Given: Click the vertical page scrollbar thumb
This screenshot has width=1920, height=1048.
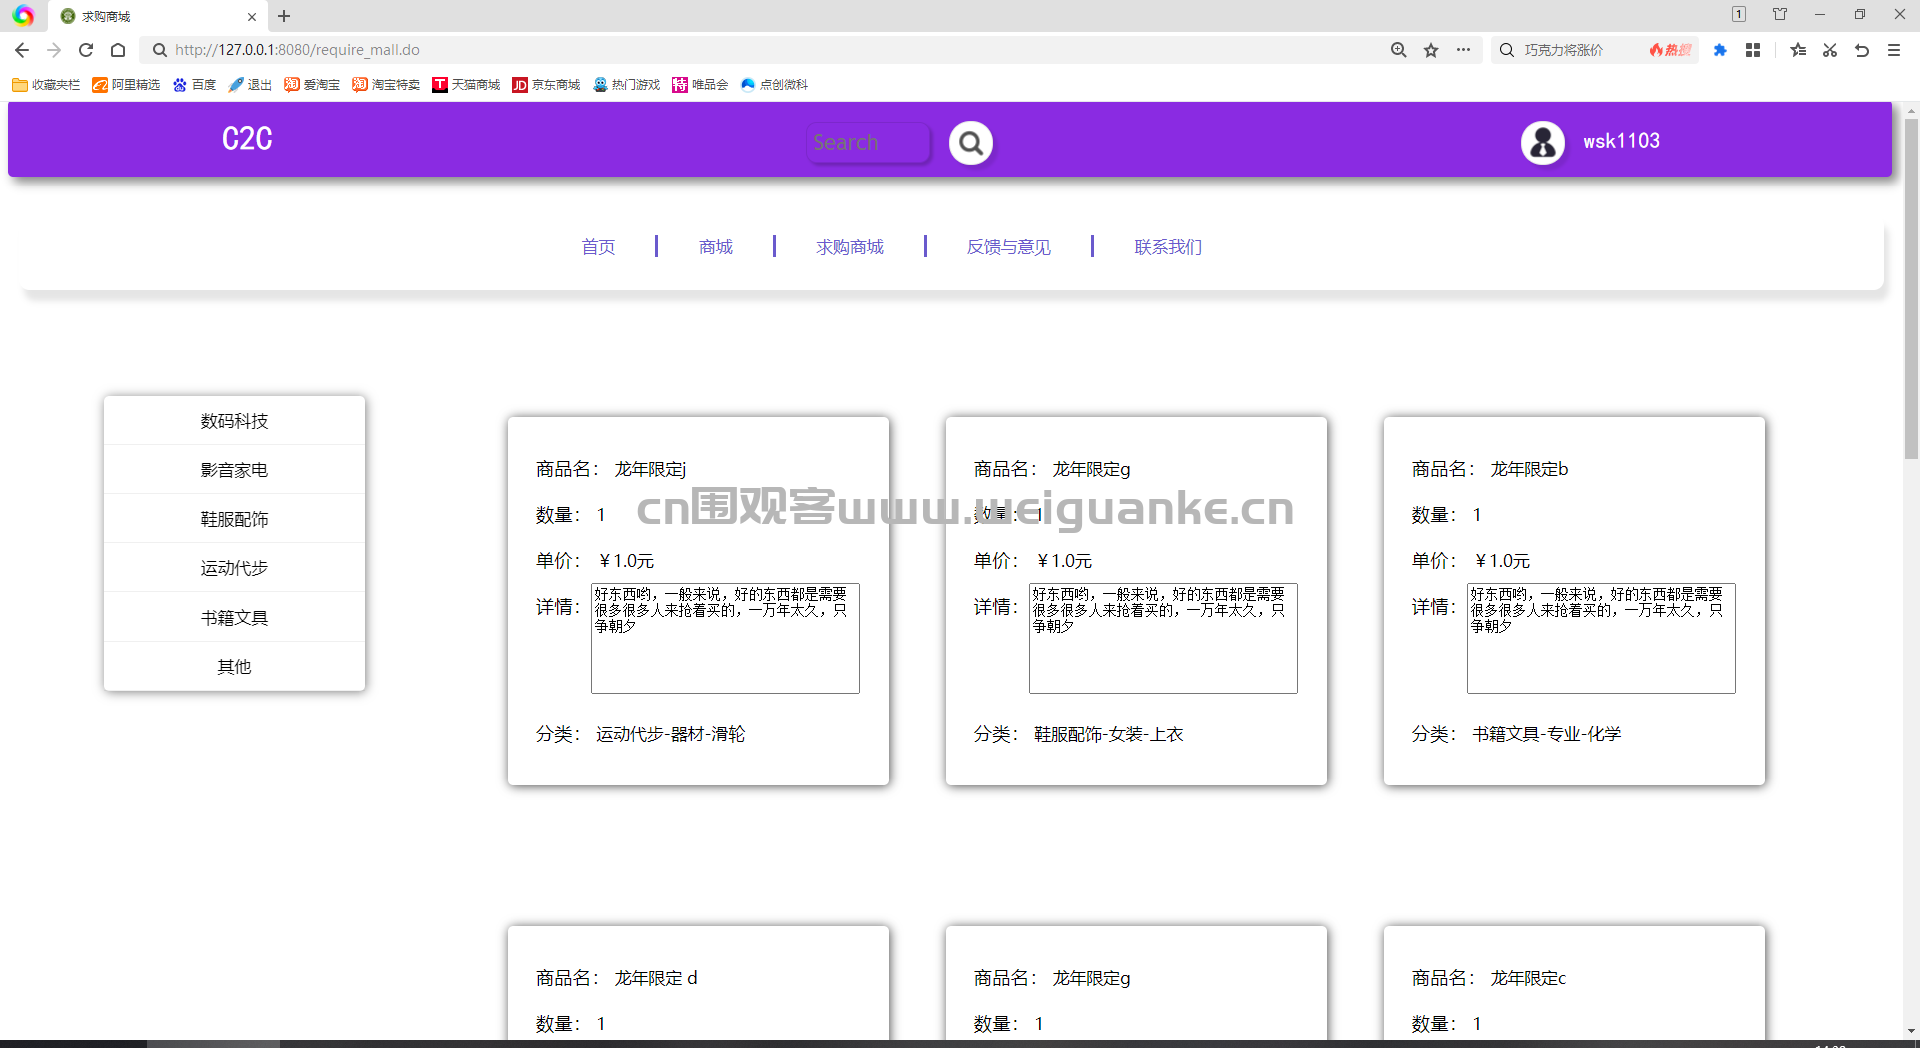Looking at the screenshot, I should (x=1911, y=288).
